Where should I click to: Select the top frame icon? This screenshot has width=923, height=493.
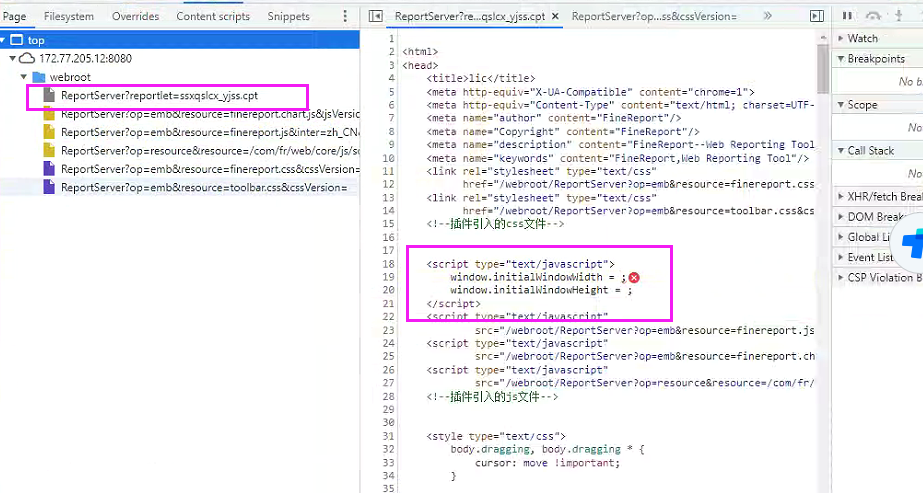17,40
